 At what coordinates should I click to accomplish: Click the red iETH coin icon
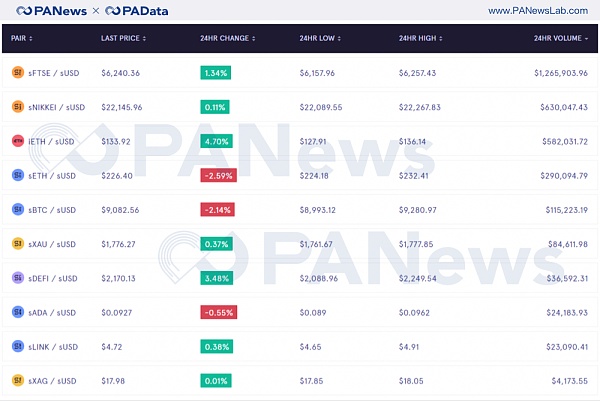[17, 141]
